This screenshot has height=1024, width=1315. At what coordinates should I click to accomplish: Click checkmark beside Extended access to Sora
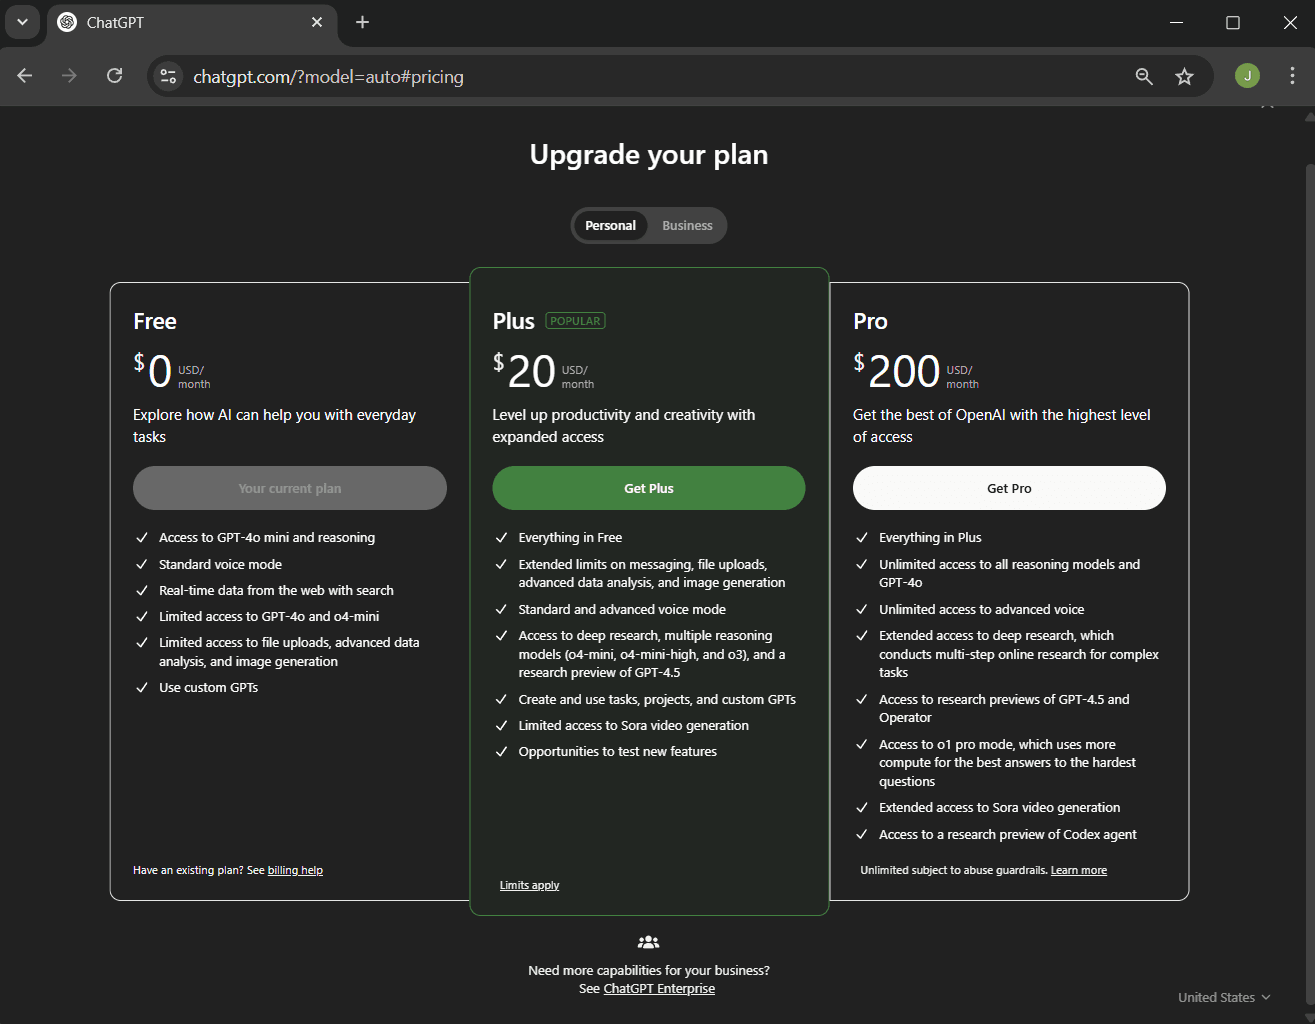[861, 807]
